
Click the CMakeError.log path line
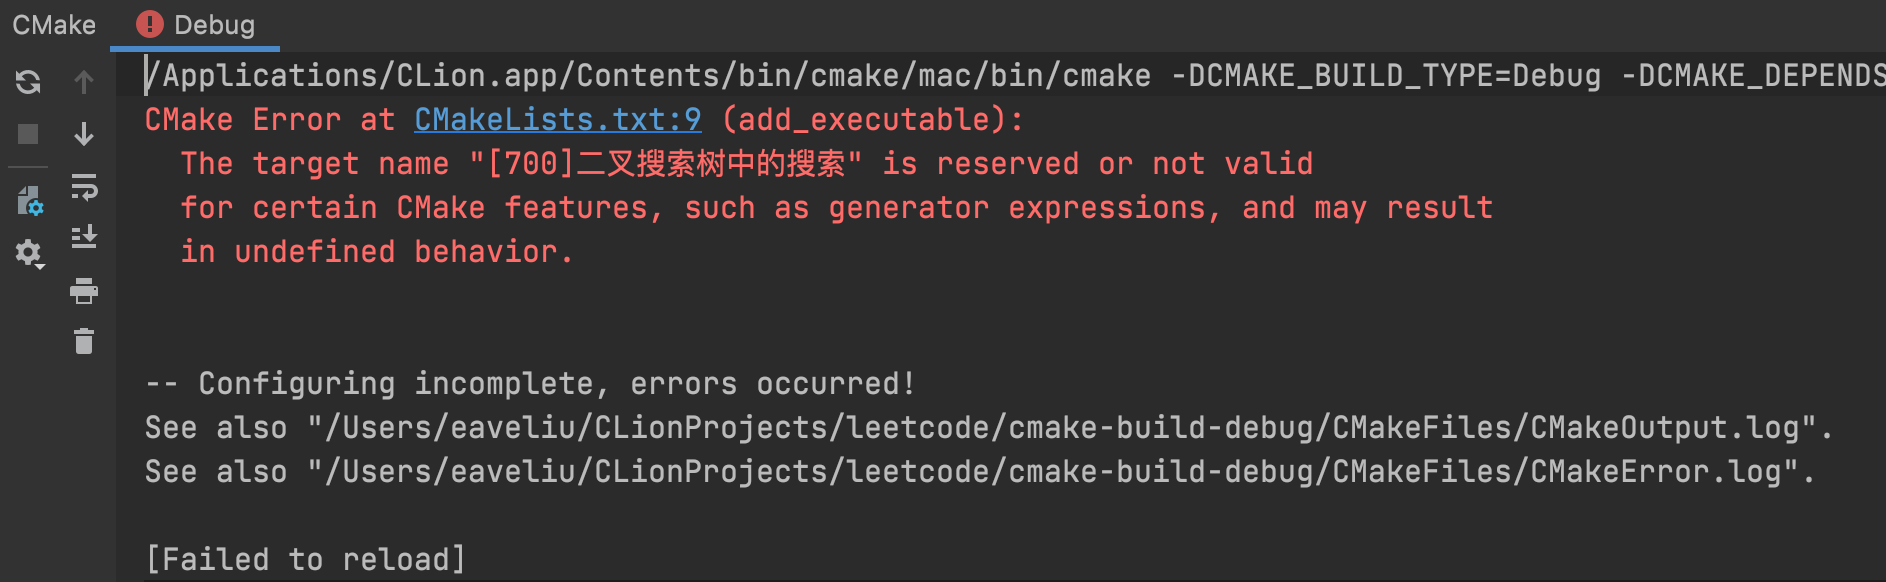[980, 472]
